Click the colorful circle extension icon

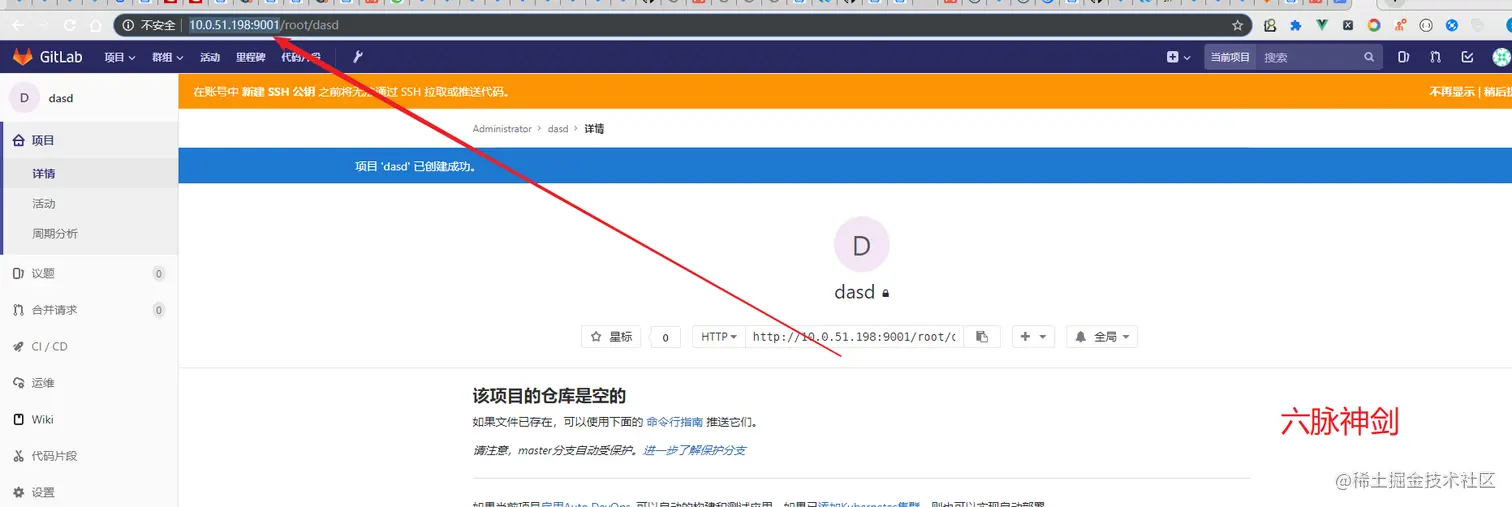click(1374, 25)
